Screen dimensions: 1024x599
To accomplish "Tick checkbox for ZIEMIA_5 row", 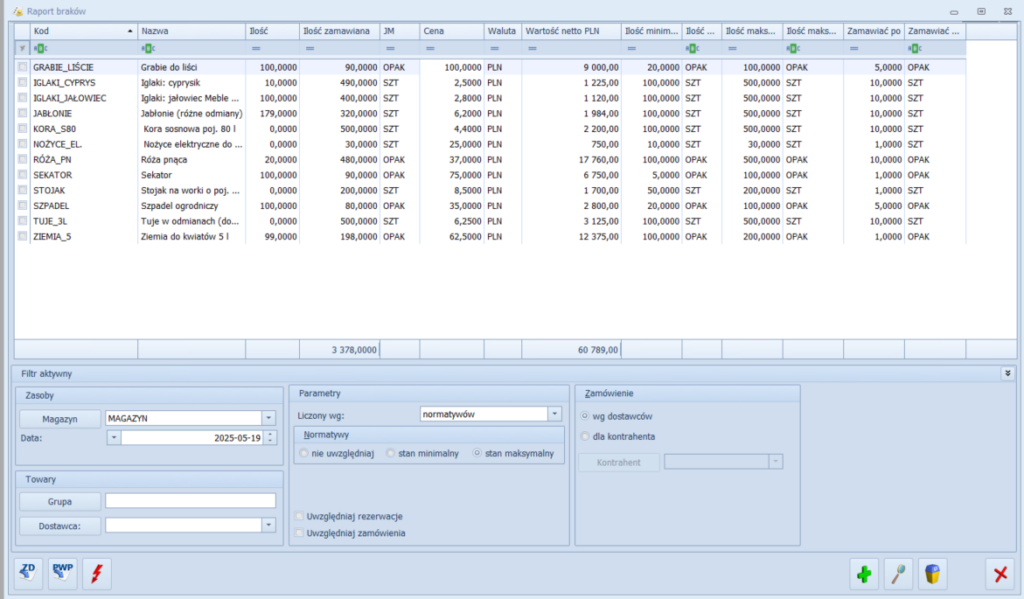I will (x=23, y=236).
